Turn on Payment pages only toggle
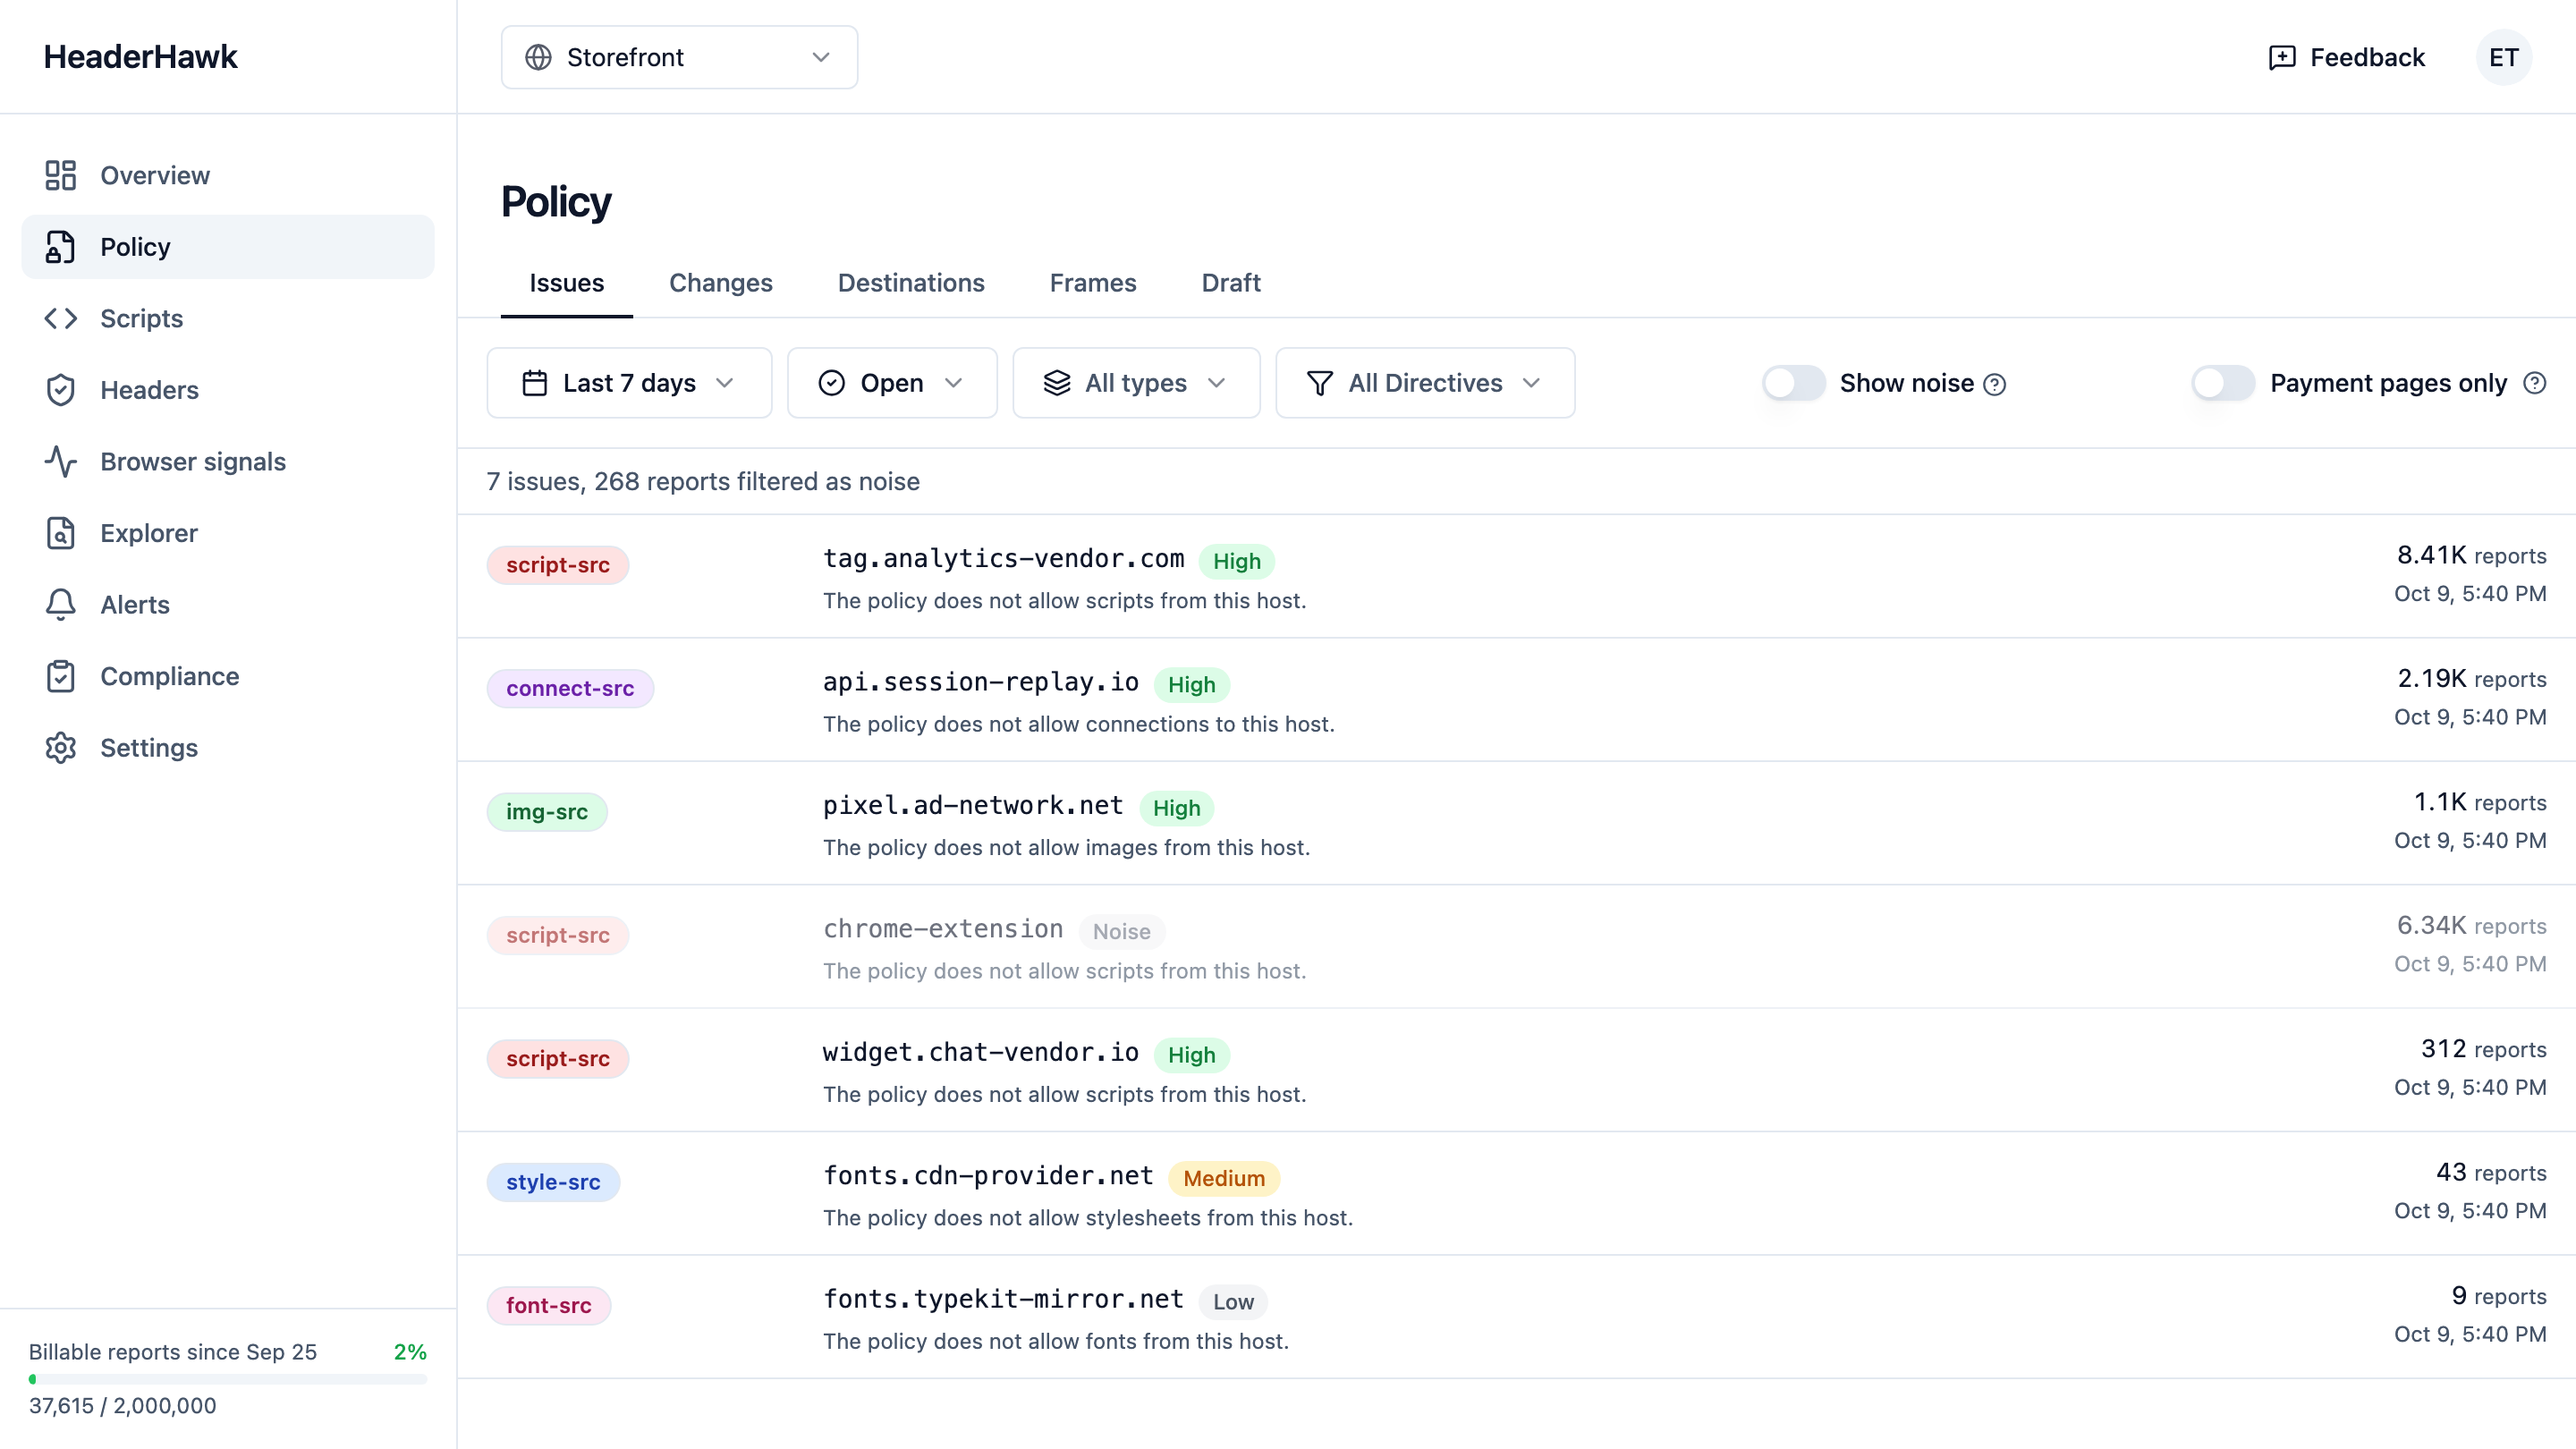This screenshot has width=2576, height=1449. 2222,383
